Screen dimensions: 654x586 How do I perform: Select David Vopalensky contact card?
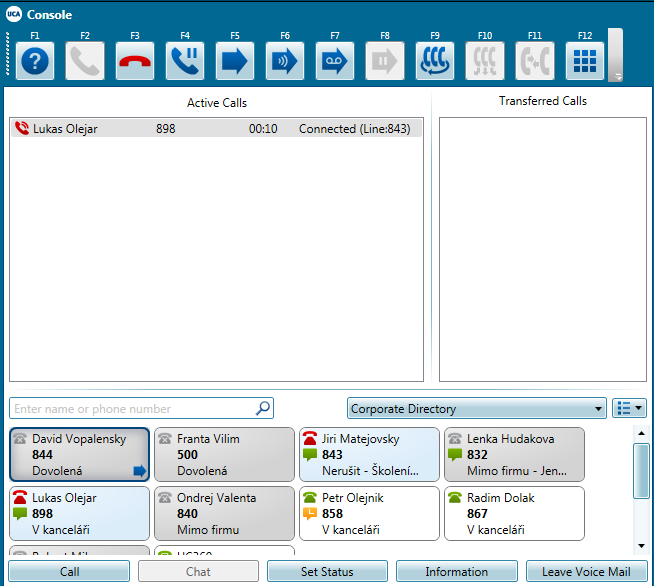(x=79, y=455)
